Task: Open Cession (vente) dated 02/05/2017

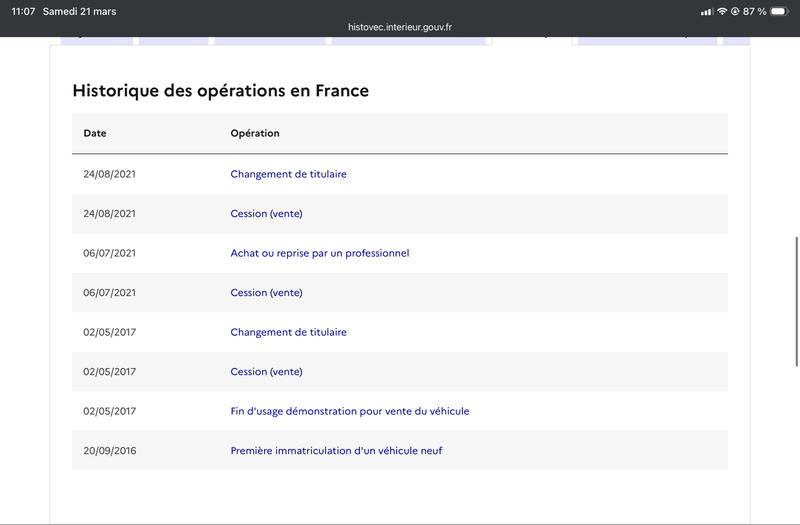Action: 266,372
